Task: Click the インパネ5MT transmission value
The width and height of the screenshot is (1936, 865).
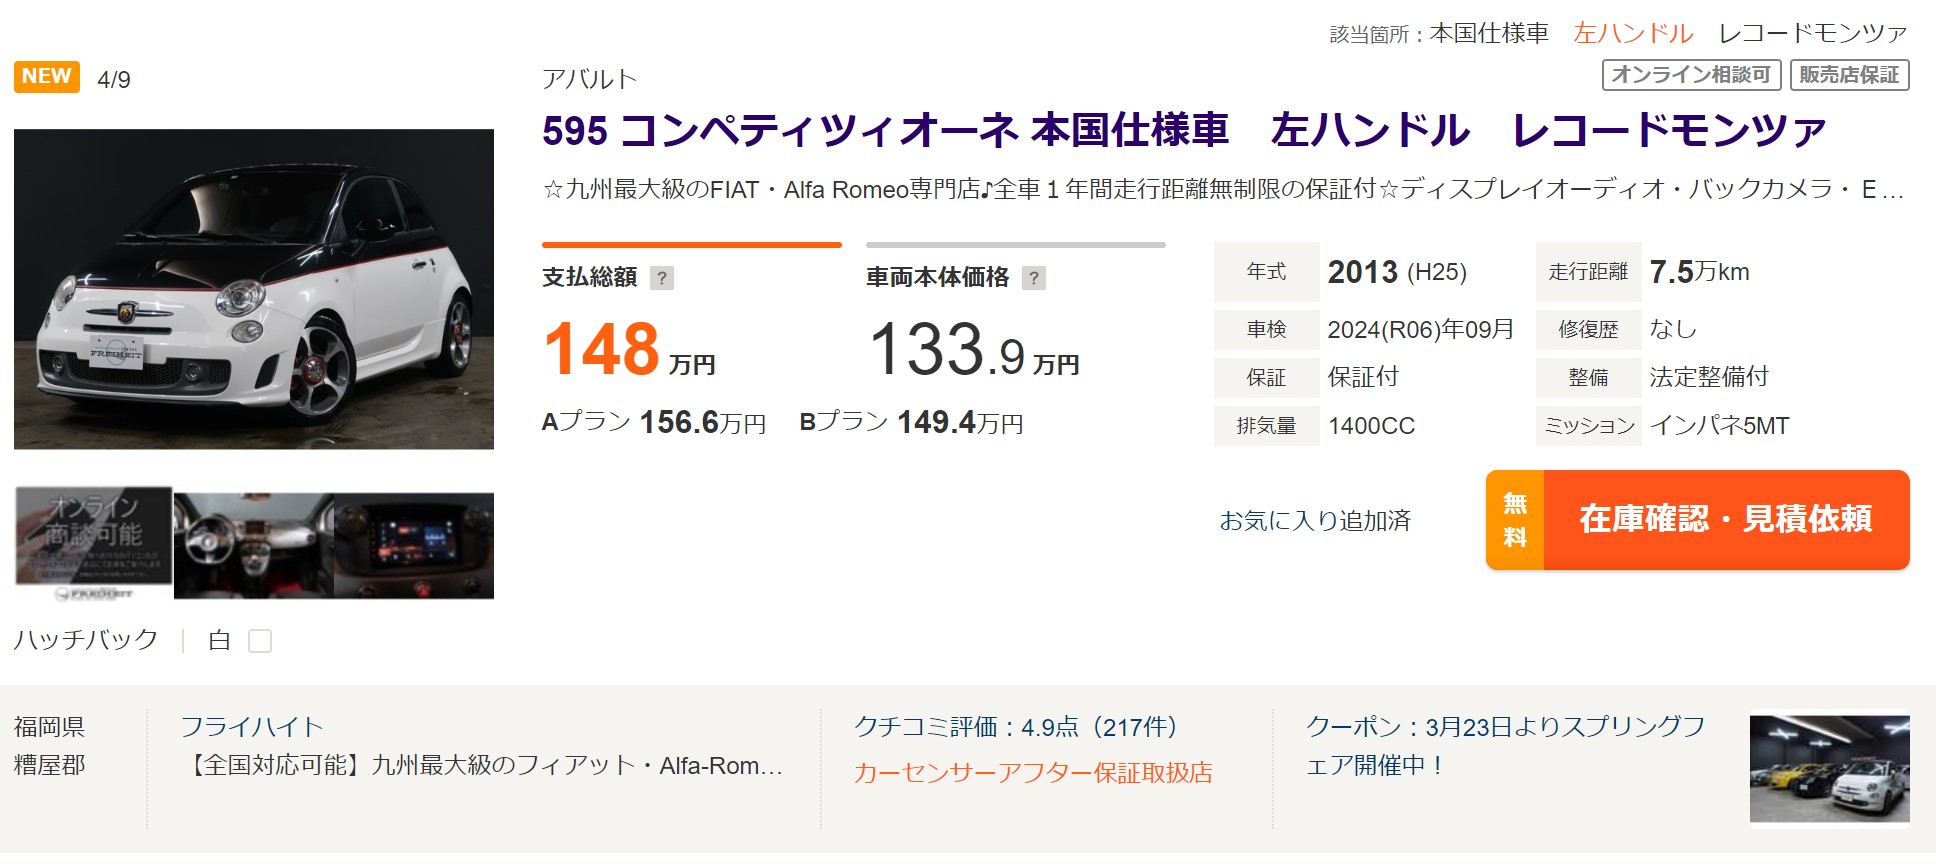Action: (x=1719, y=426)
